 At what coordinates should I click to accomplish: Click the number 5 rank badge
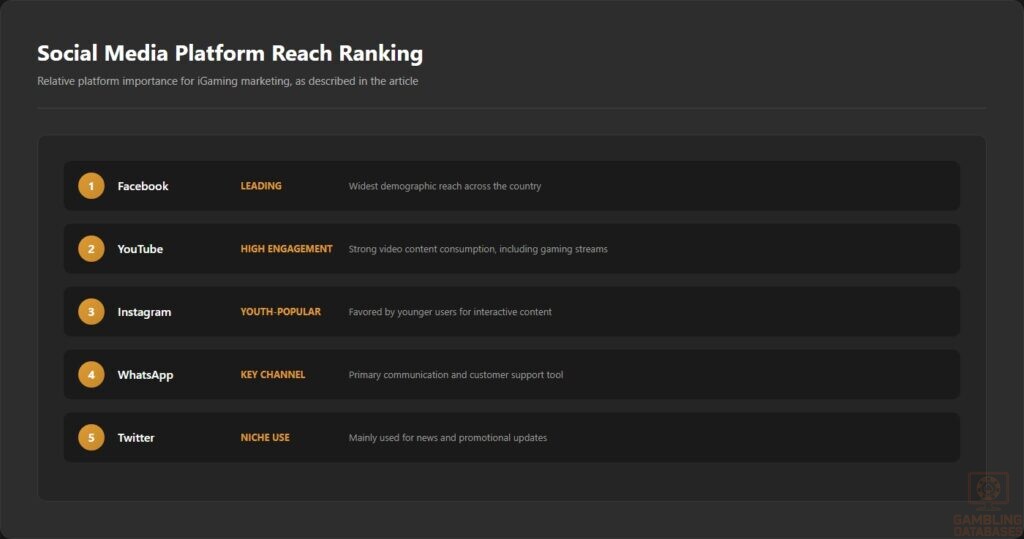91,438
